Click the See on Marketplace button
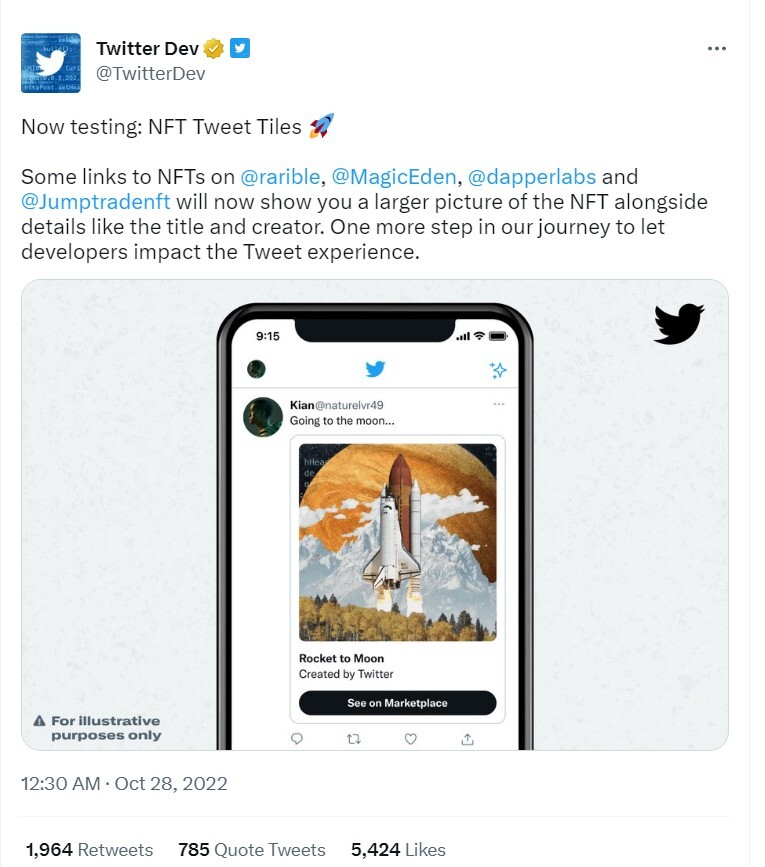 point(397,703)
